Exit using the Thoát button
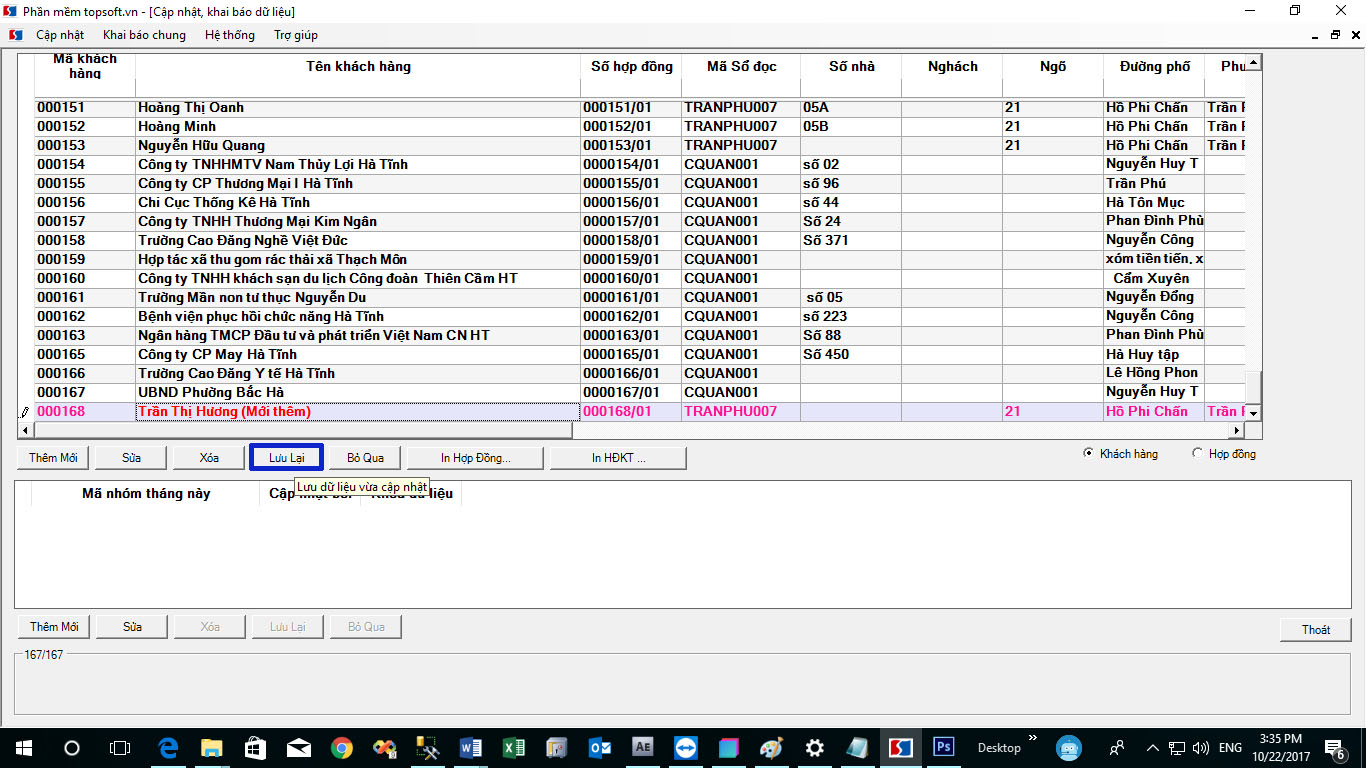 click(1316, 630)
